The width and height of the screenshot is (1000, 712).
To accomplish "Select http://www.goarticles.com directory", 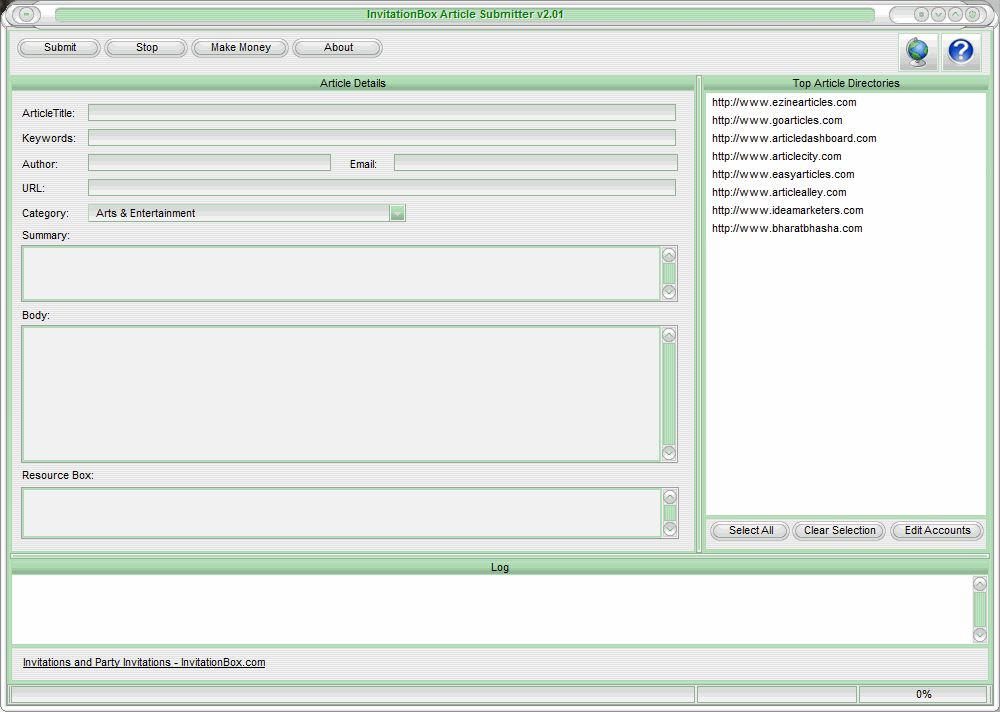I will (777, 120).
